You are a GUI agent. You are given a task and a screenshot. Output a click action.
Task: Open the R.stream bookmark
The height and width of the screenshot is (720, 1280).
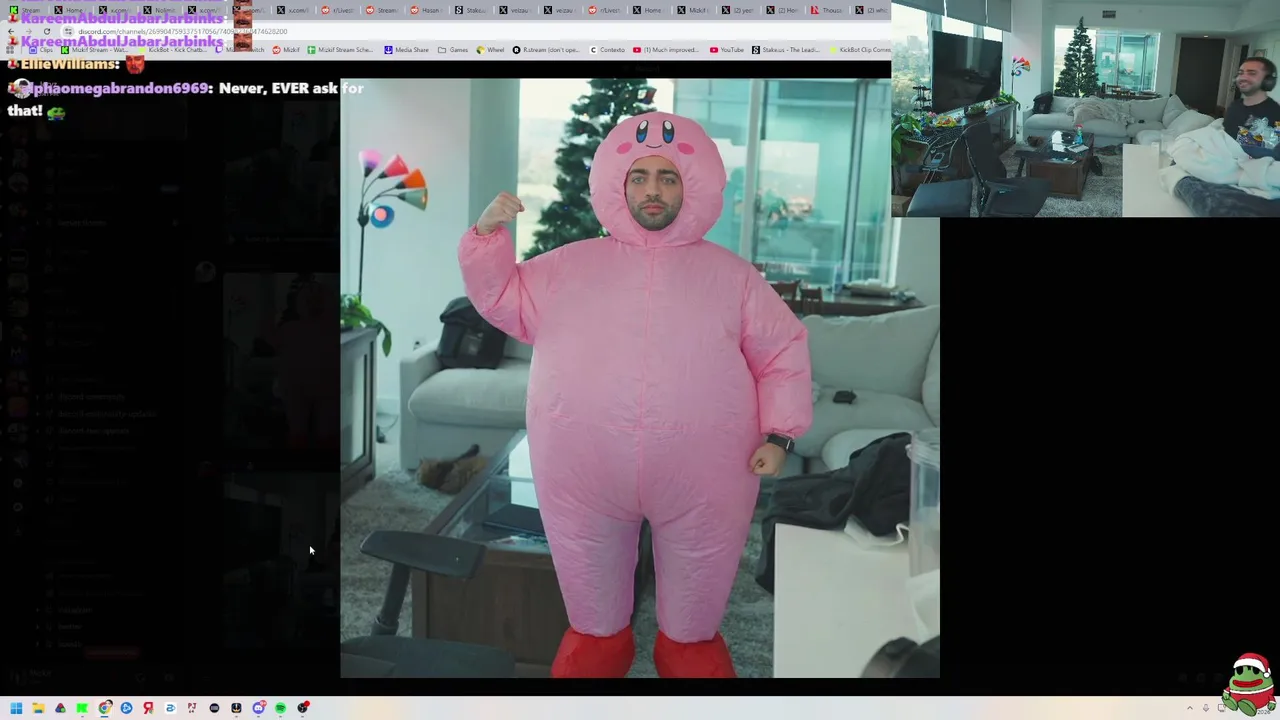click(546, 50)
